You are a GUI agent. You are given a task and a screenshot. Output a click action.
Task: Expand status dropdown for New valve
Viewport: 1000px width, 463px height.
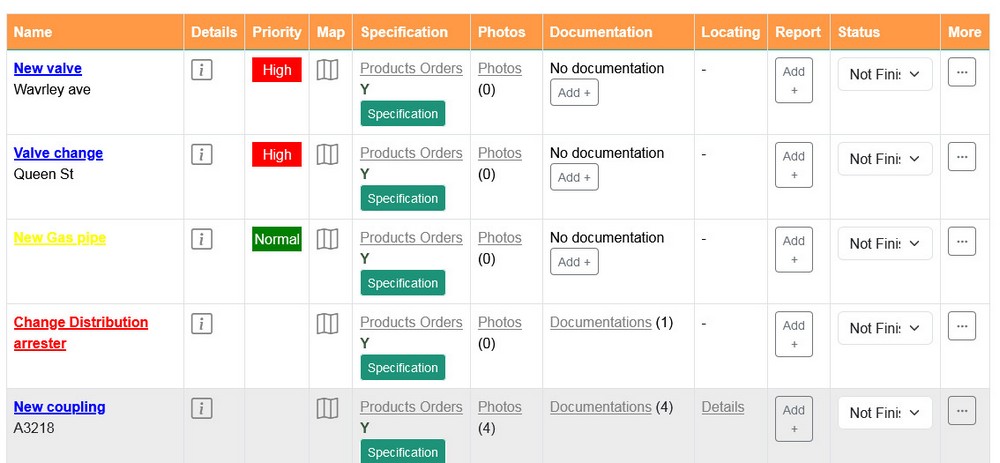(x=885, y=75)
